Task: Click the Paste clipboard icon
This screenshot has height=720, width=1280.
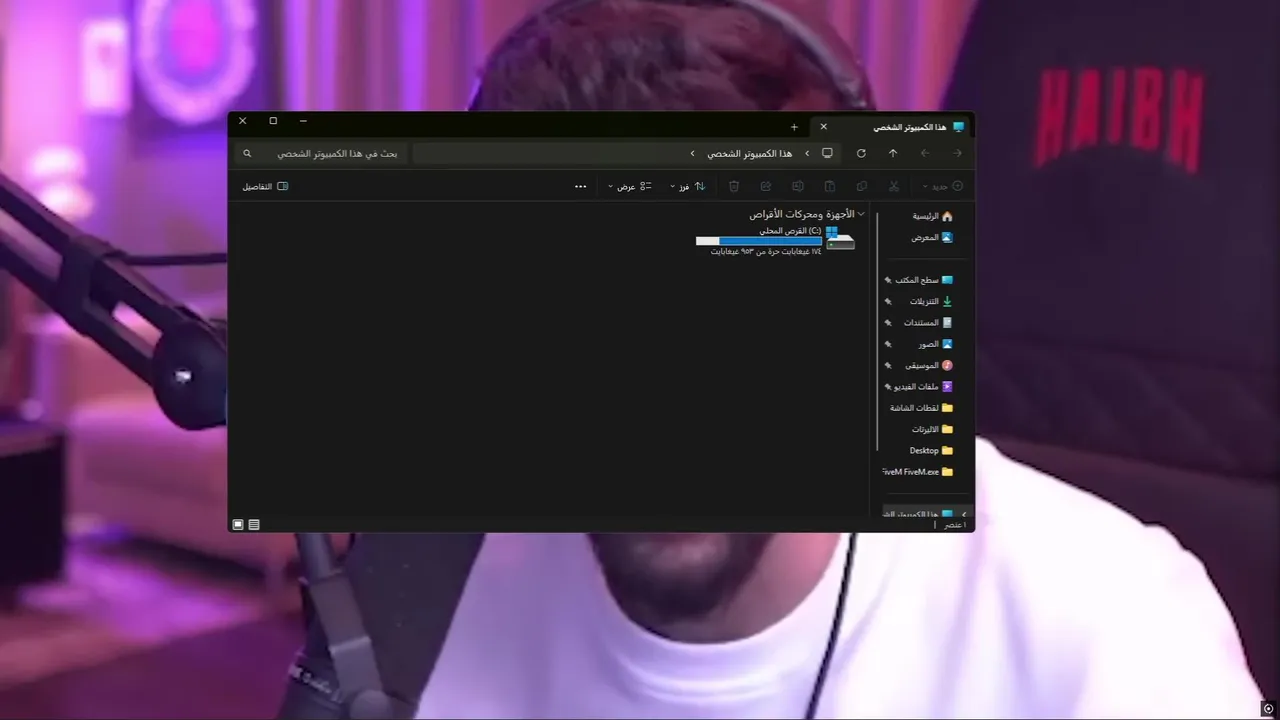Action: (x=830, y=186)
